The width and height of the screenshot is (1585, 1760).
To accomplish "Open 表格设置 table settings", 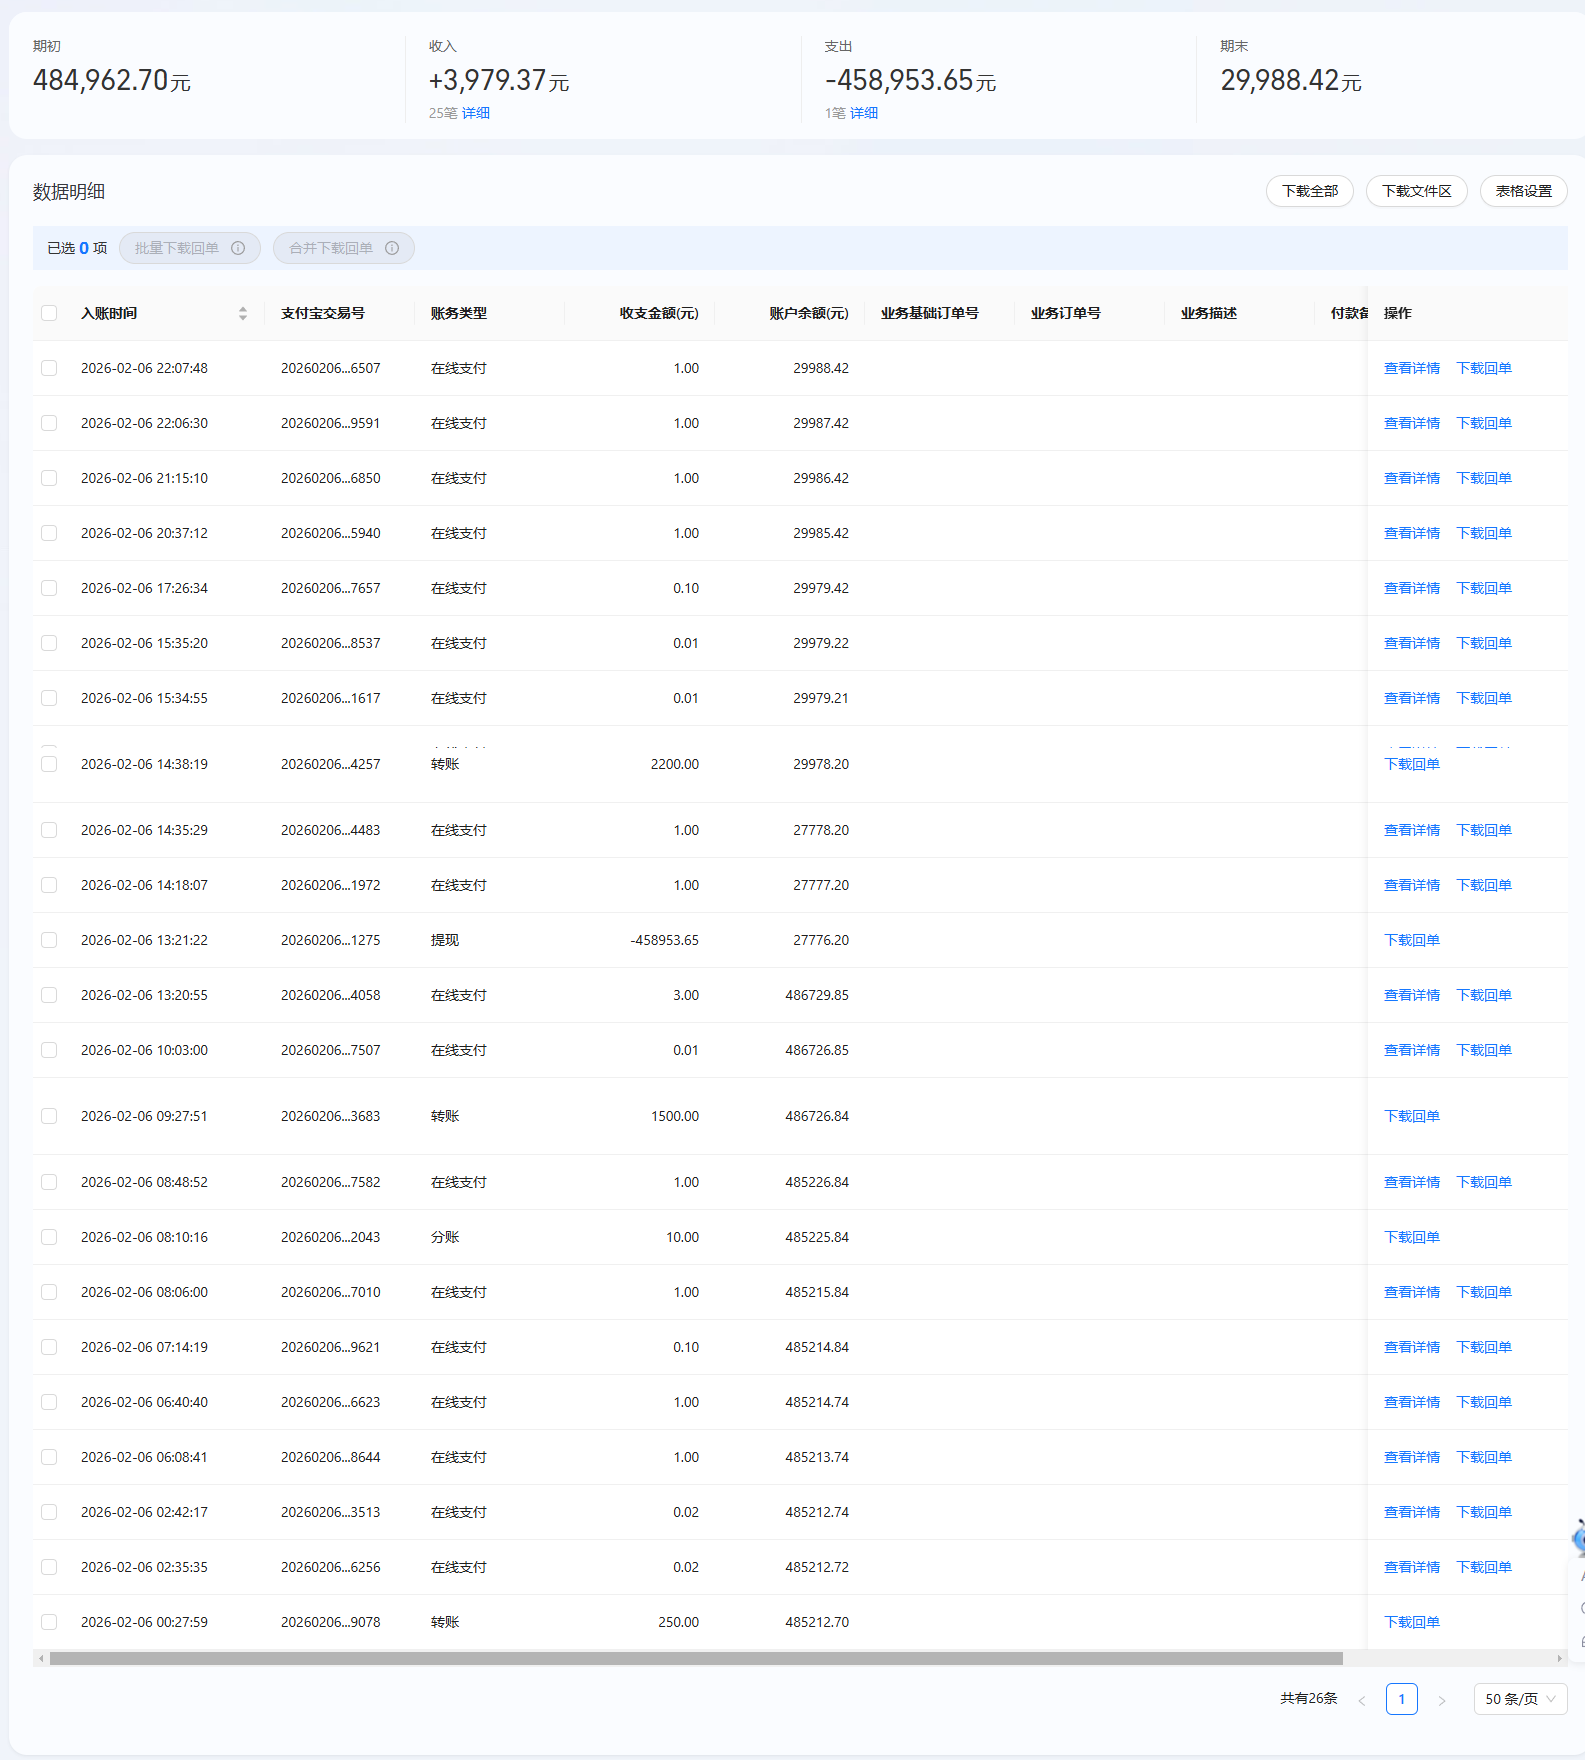I will click(x=1523, y=191).
